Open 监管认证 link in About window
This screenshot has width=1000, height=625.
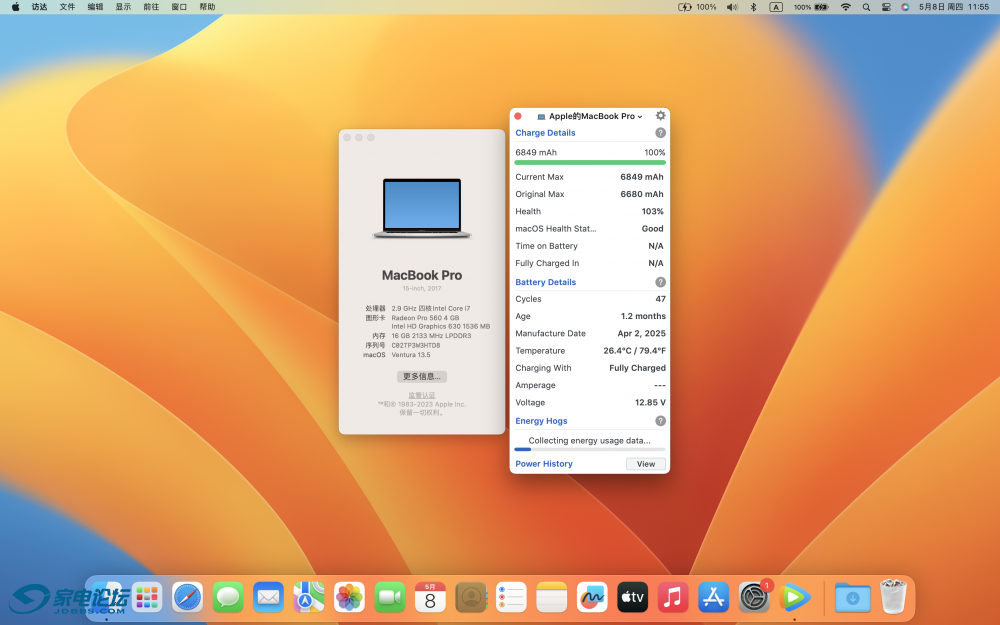click(x=422, y=395)
